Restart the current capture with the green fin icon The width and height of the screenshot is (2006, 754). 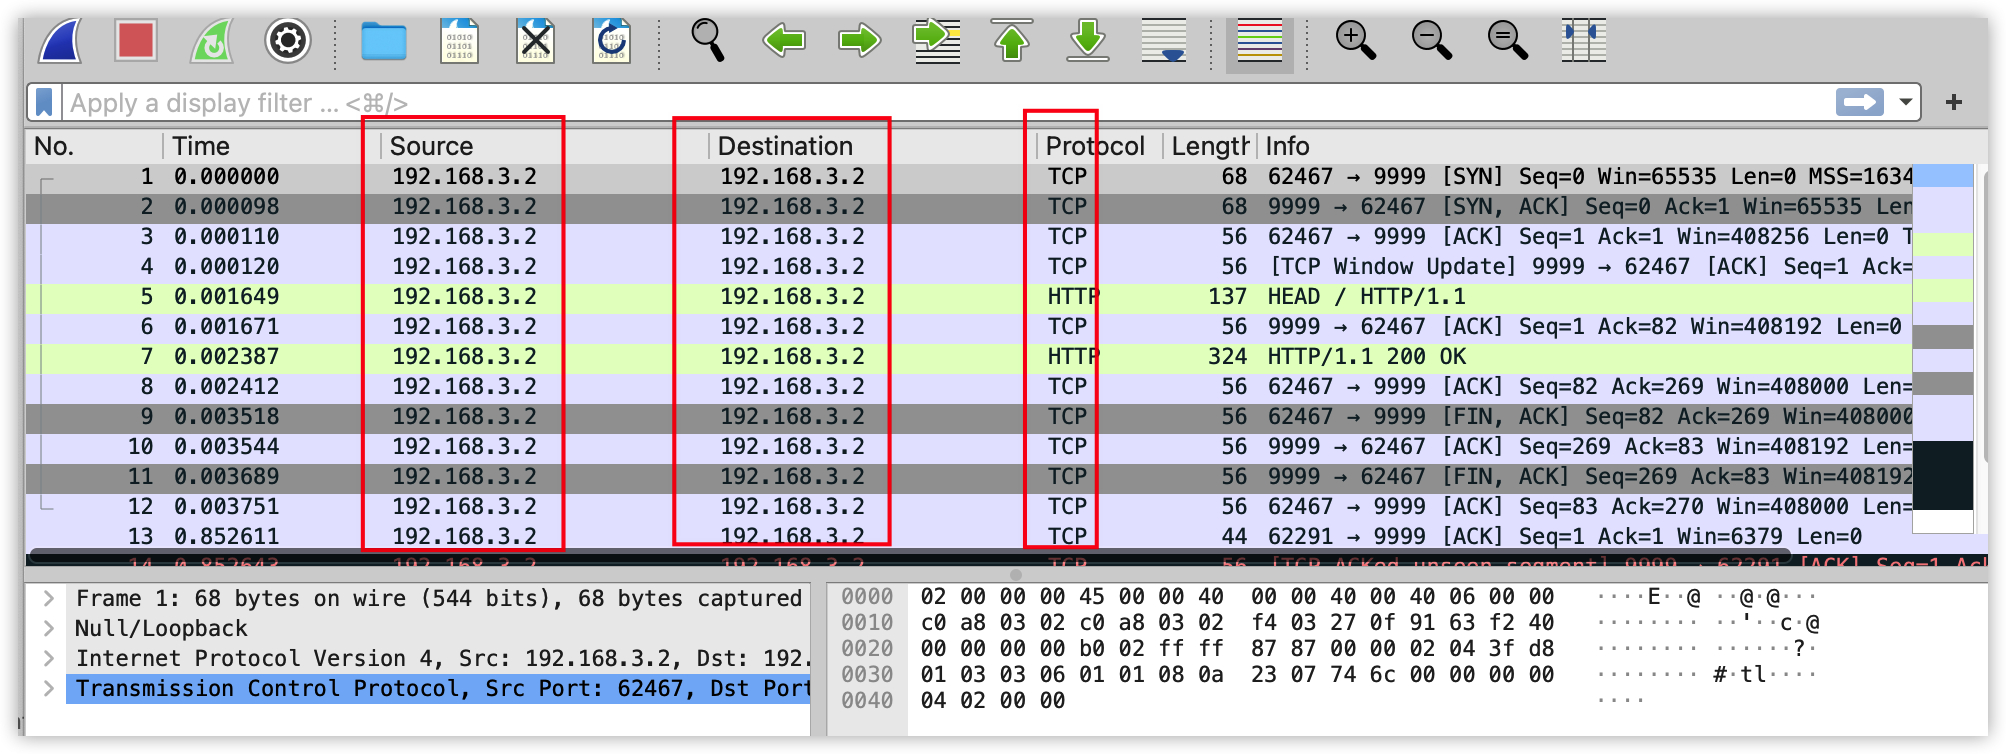coord(211,41)
